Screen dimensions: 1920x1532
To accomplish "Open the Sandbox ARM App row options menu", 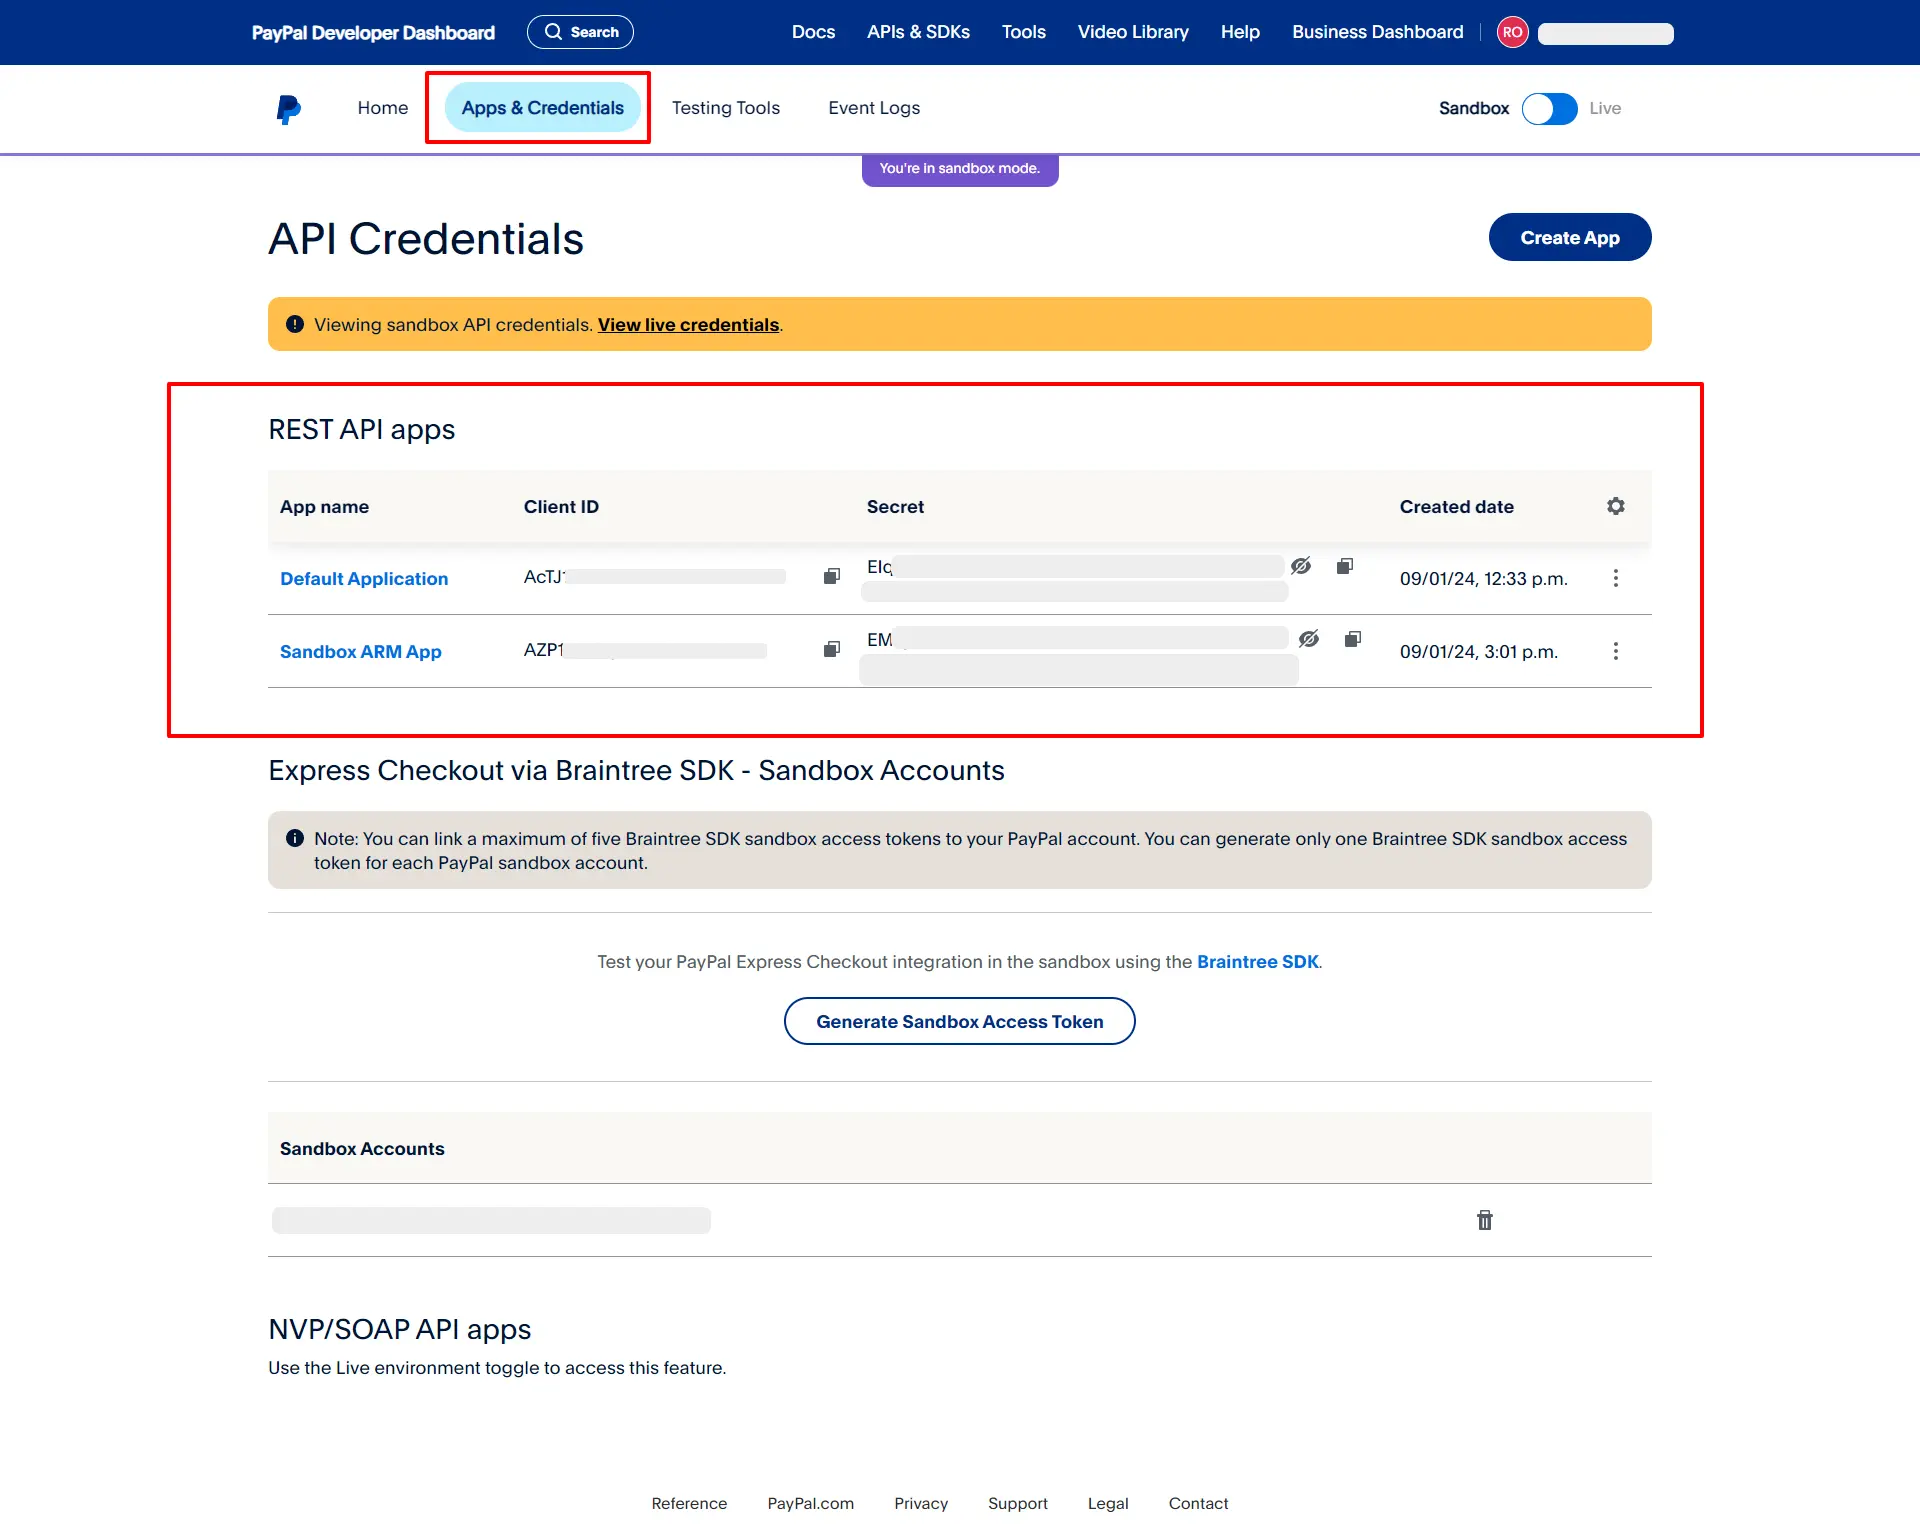I will click(x=1615, y=651).
